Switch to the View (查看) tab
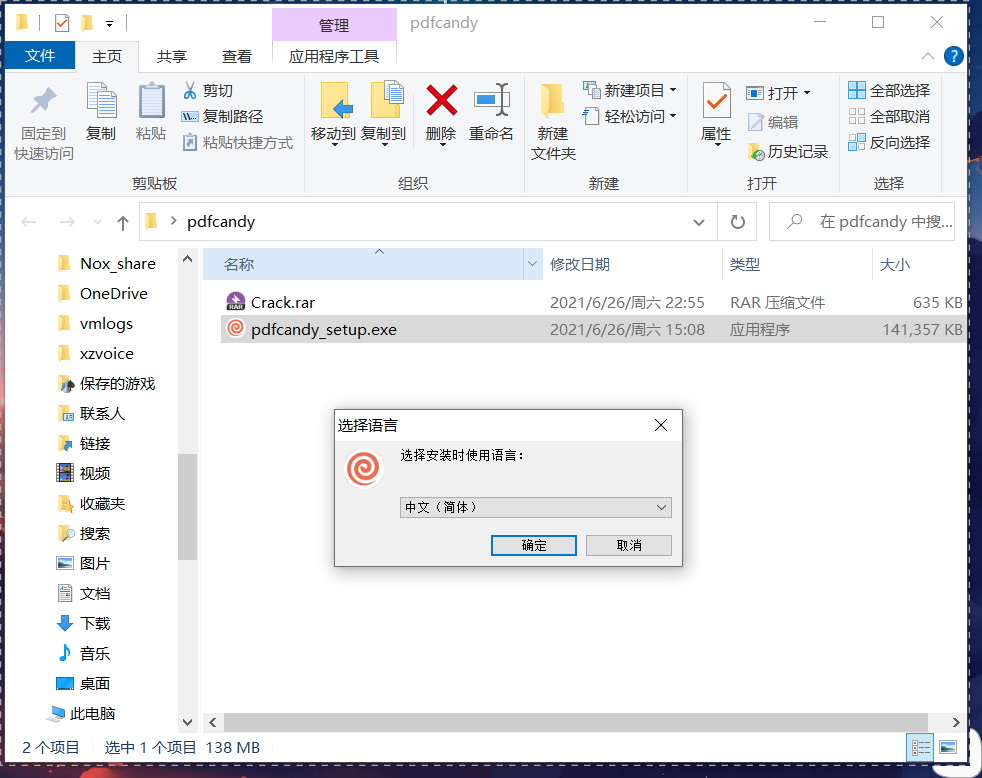Screen dimensions: 982x778 (237, 56)
